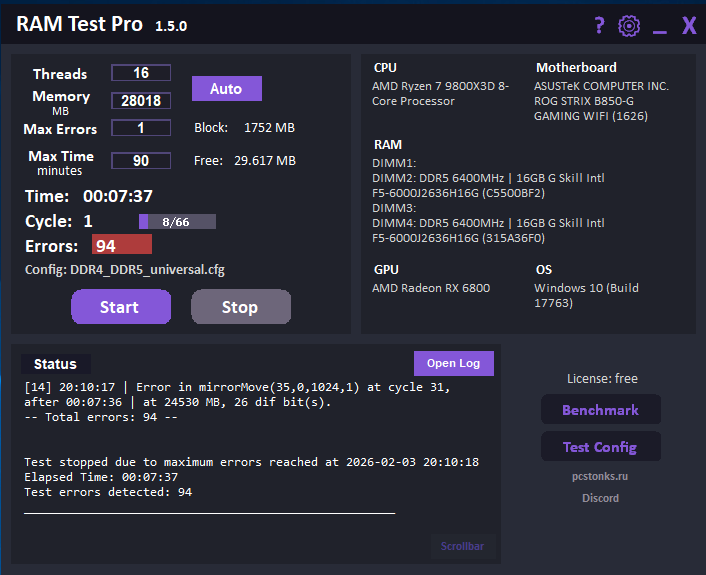Minimize the RAM Test Pro window
706x575 pixels.
tap(660, 32)
